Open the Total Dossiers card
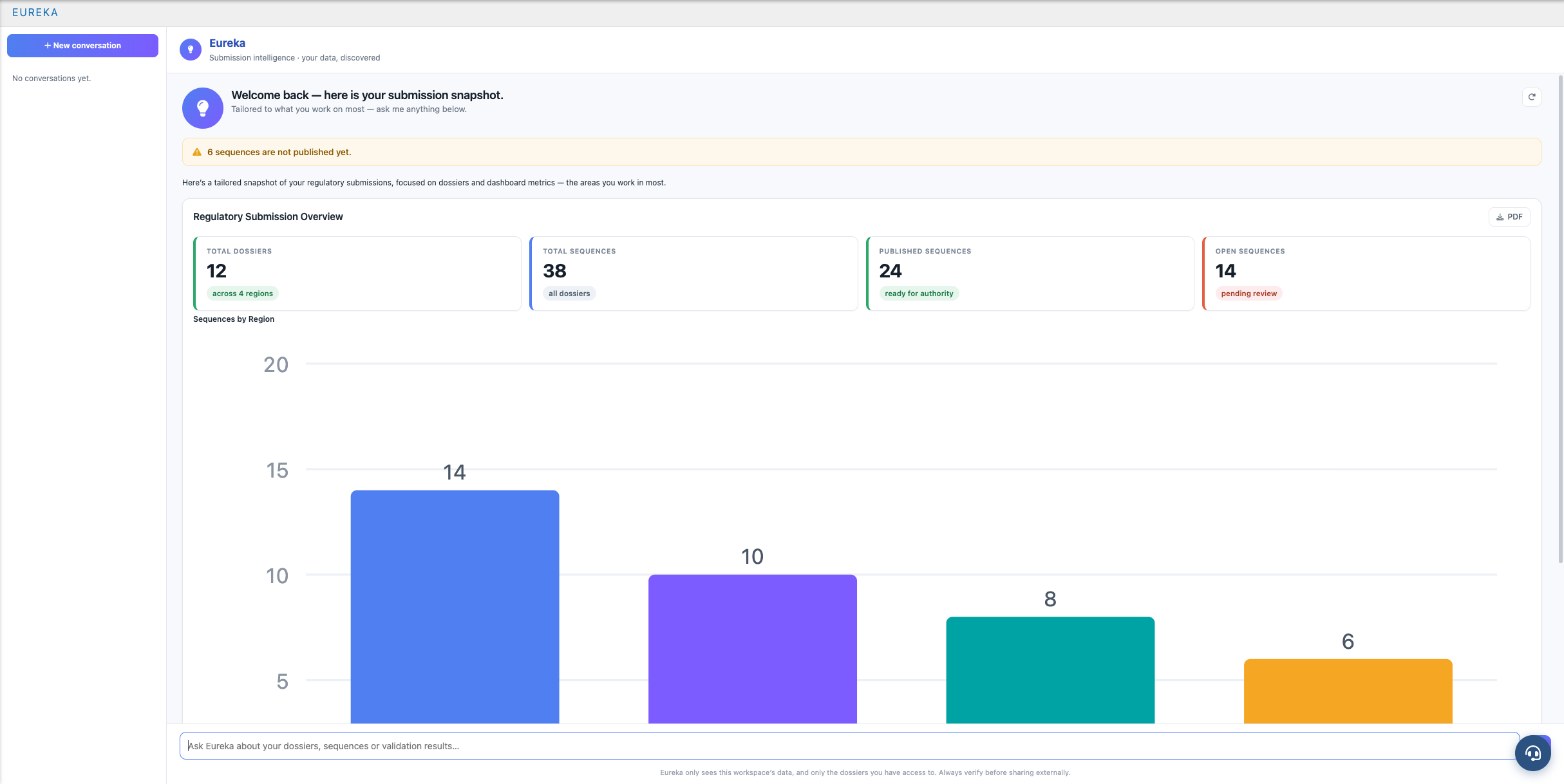The height and width of the screenshot is (784, 1564). [358, 273]
